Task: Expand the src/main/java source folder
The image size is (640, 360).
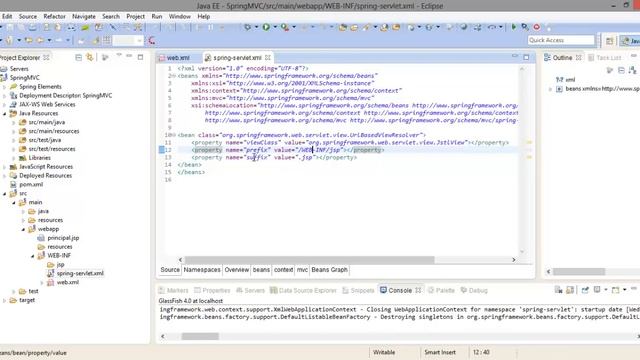Action: (13, 122)
